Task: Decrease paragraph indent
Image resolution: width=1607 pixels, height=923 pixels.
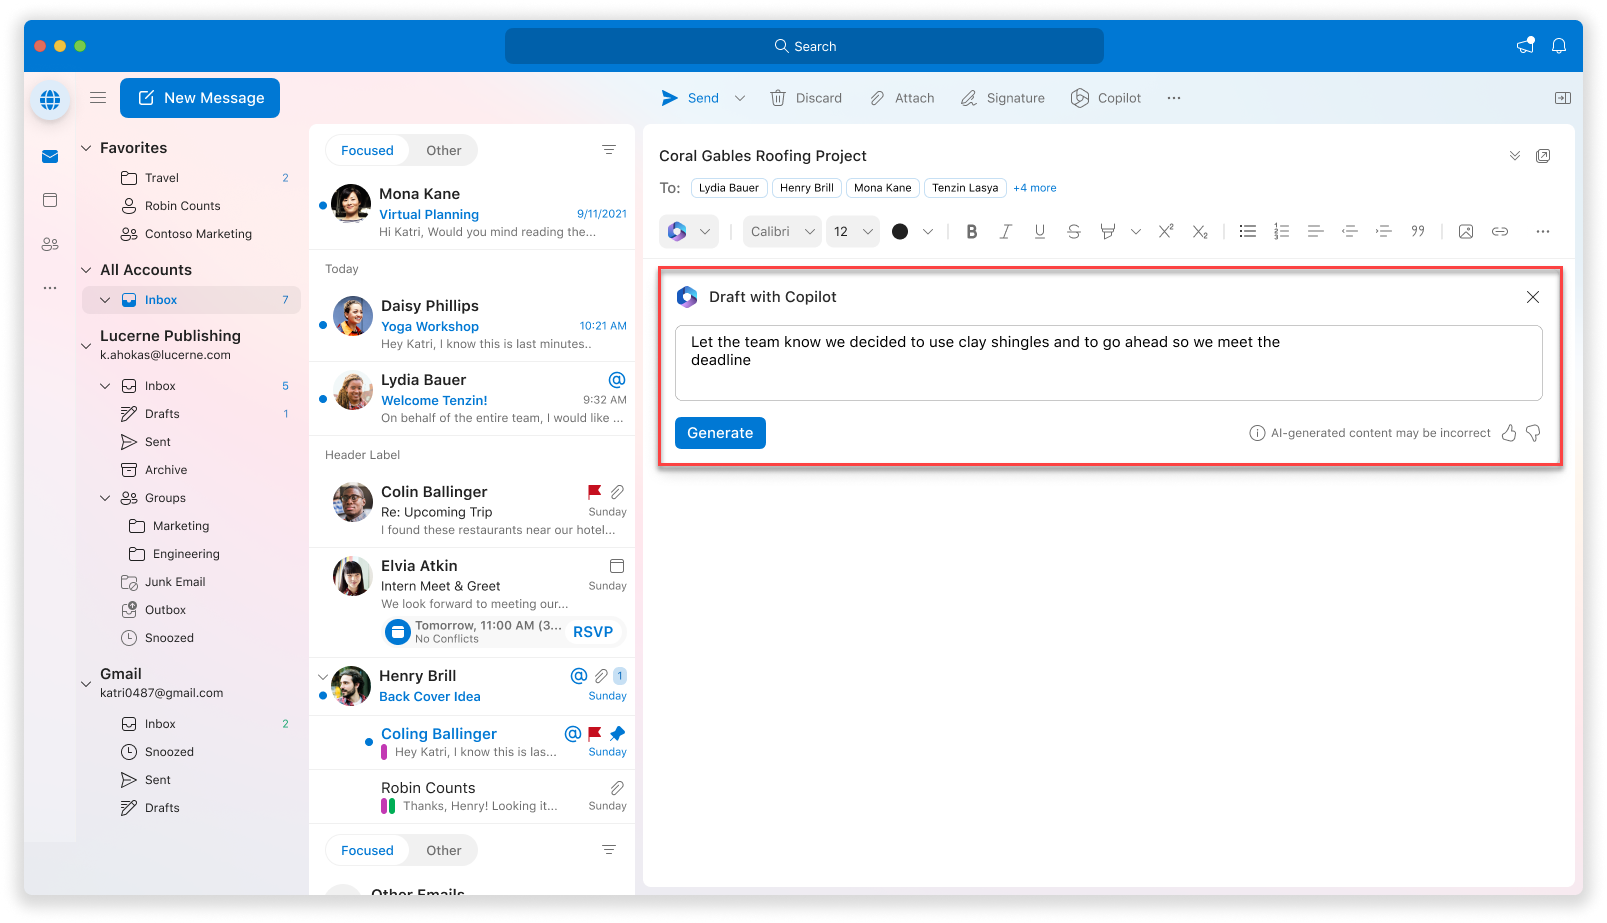Action: [x=1349, y=231]
